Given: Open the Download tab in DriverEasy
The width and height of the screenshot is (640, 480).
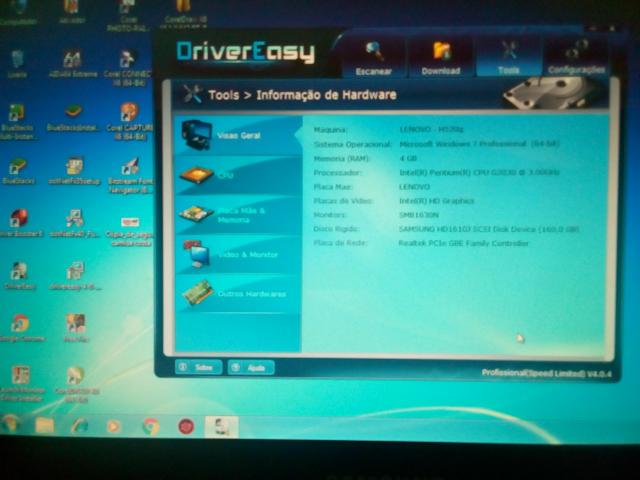Looking at the screenshot, I should [x=441, y=57].
